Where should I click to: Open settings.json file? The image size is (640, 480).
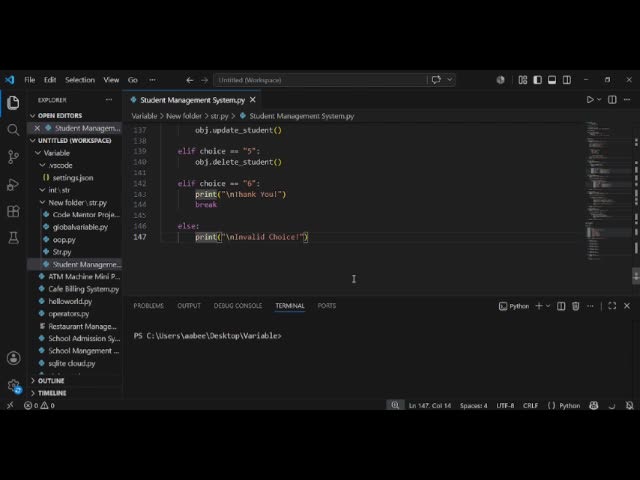(74, 178)
